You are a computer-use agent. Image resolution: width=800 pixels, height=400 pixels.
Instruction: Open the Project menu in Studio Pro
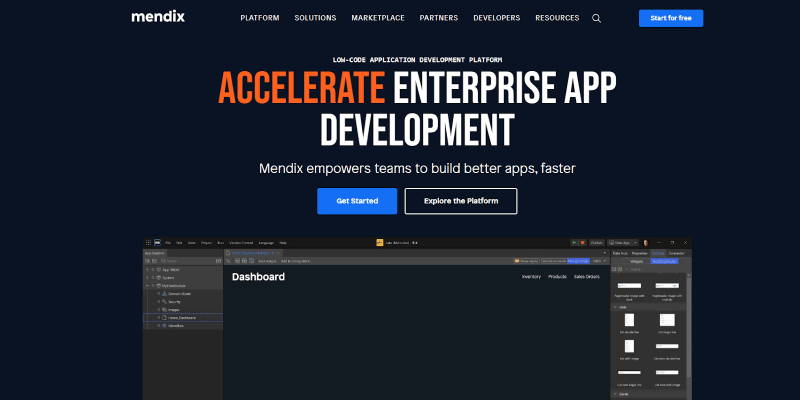tap(206, 243)
